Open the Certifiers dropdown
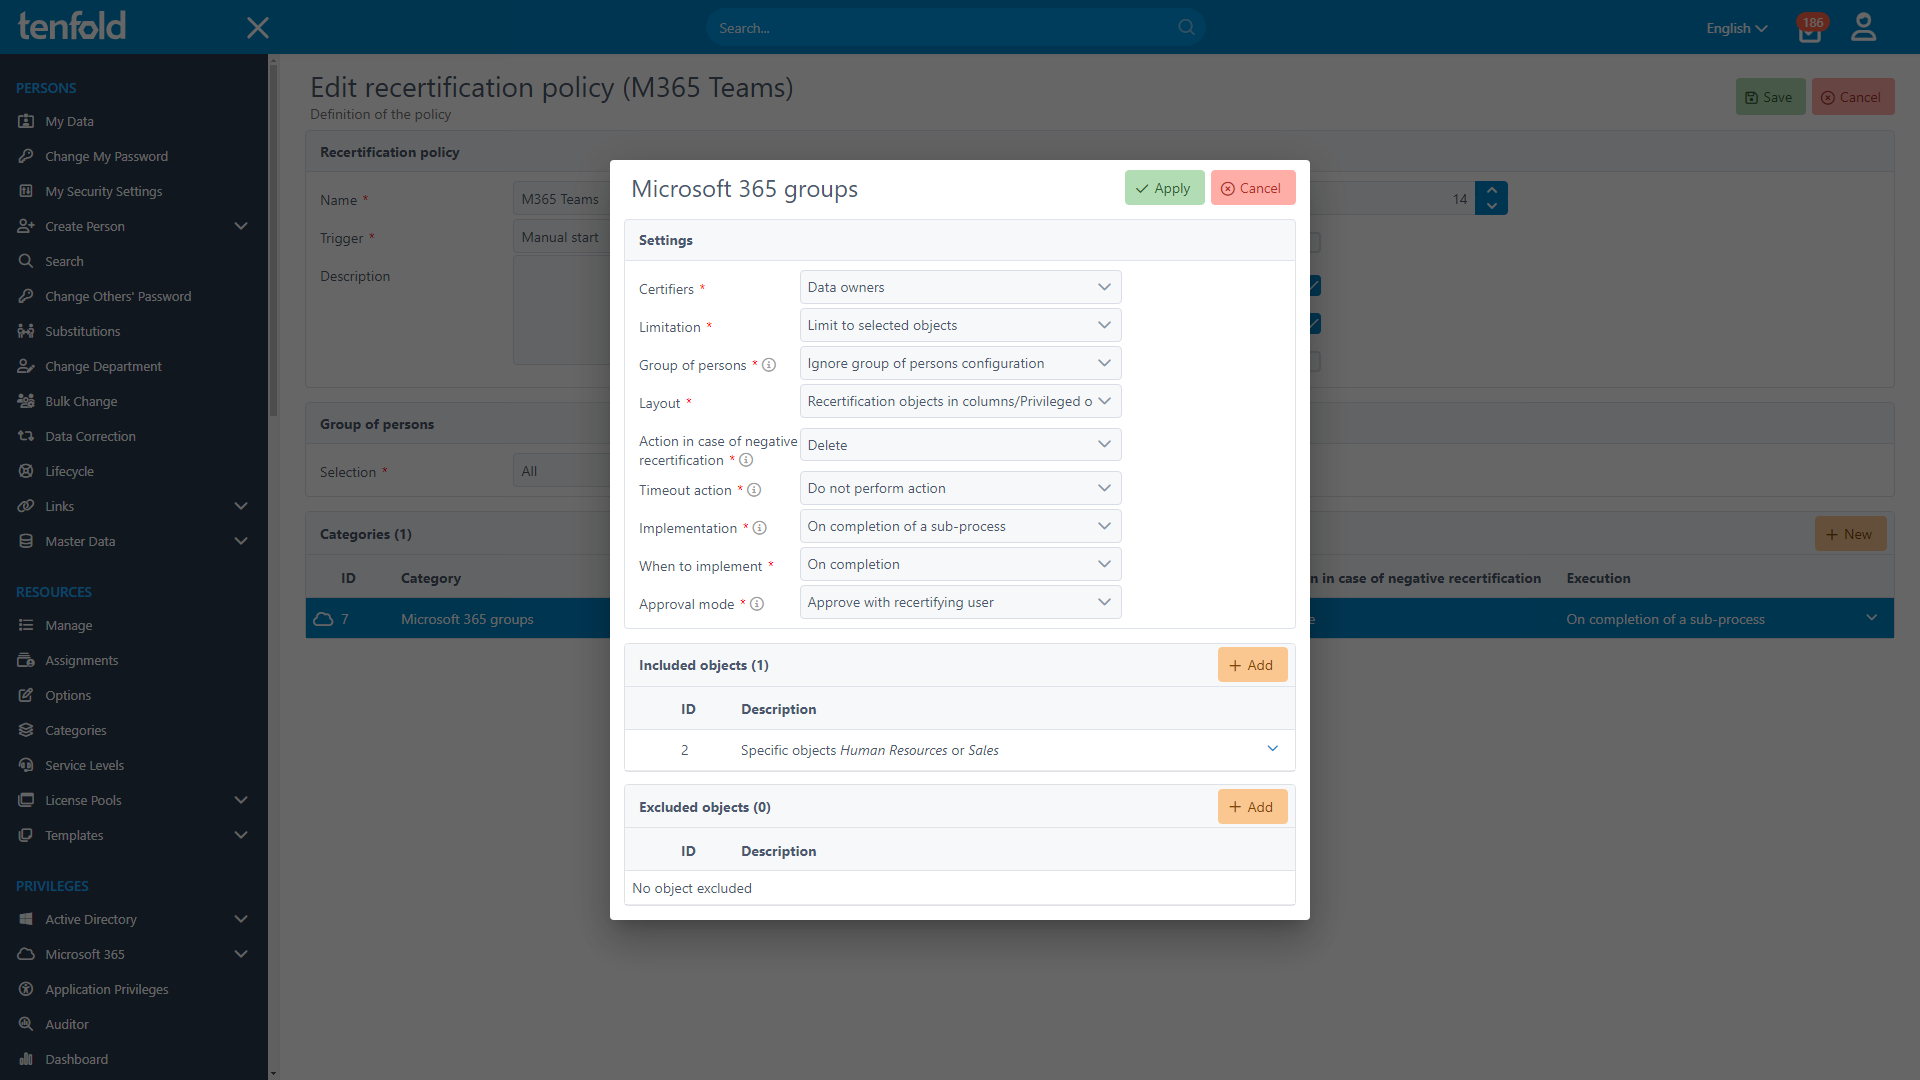The image size is (1920, 1080). click(x=959, y=287)
